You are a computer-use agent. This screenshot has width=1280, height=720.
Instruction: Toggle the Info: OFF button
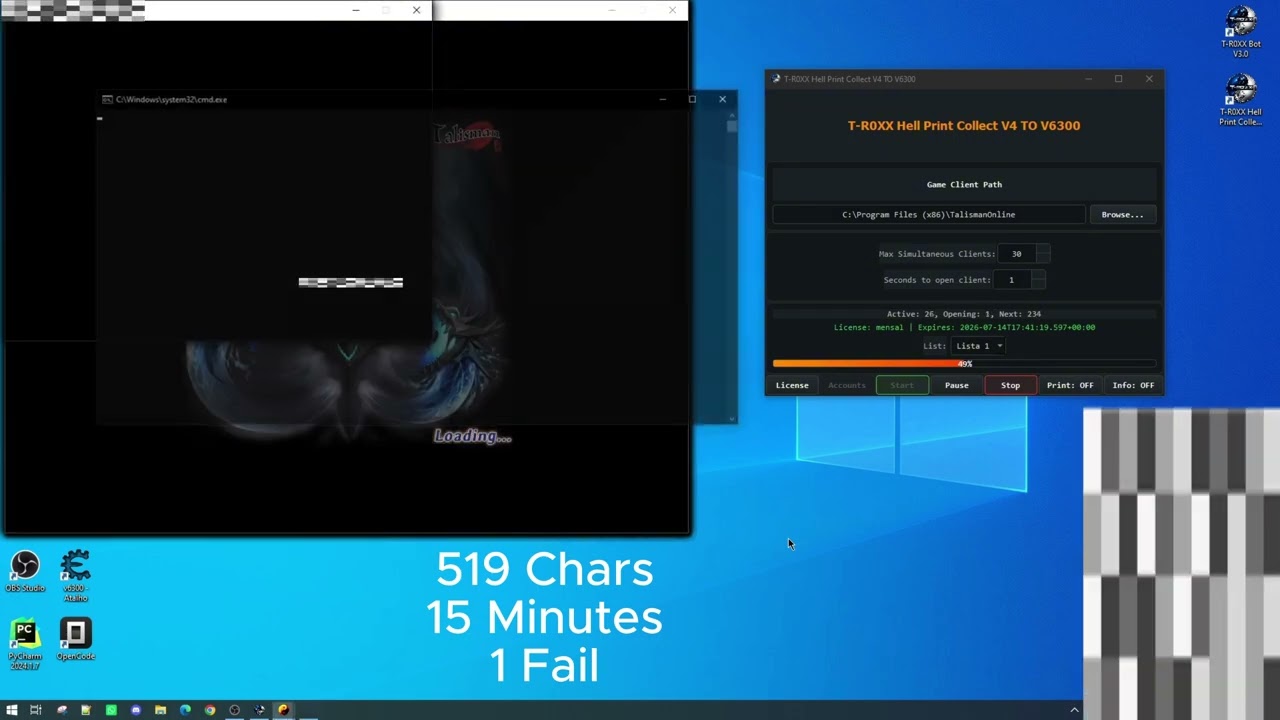click(x=1133, y=385)
